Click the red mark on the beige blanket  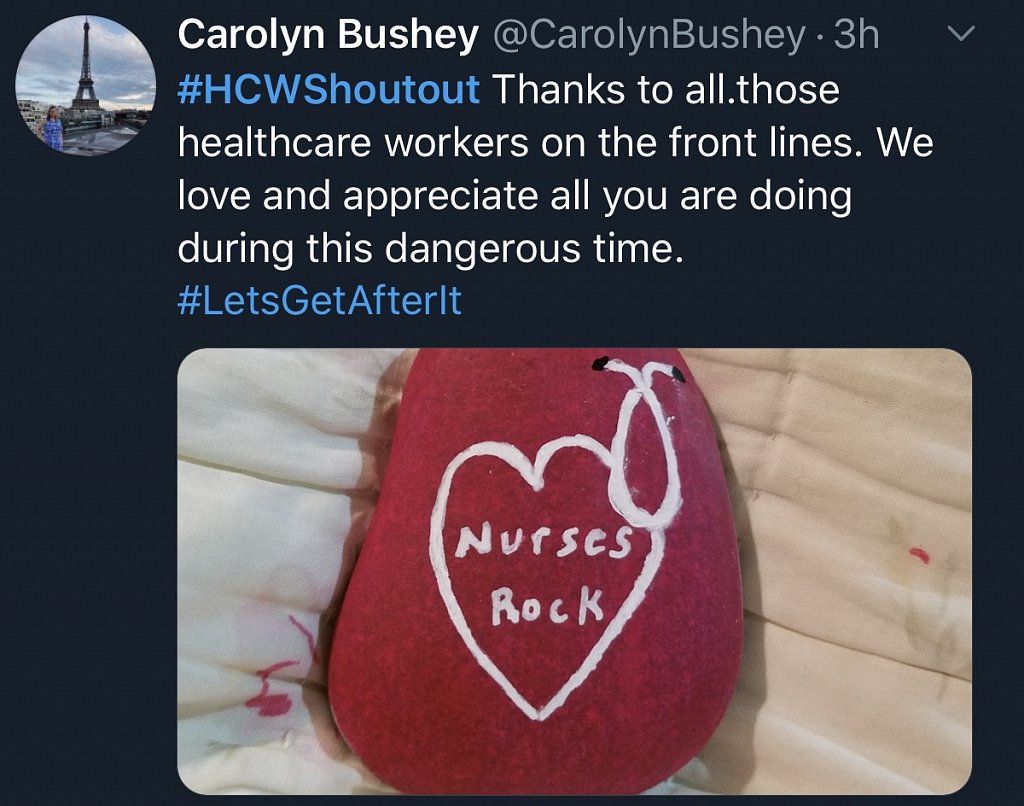pyautogui.click(x=920, y=556)
